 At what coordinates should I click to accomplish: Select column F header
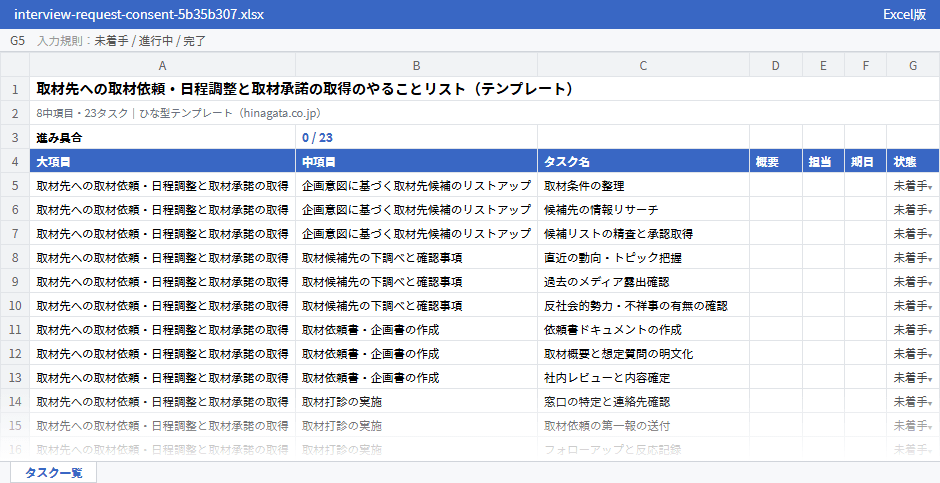point(865,65)
